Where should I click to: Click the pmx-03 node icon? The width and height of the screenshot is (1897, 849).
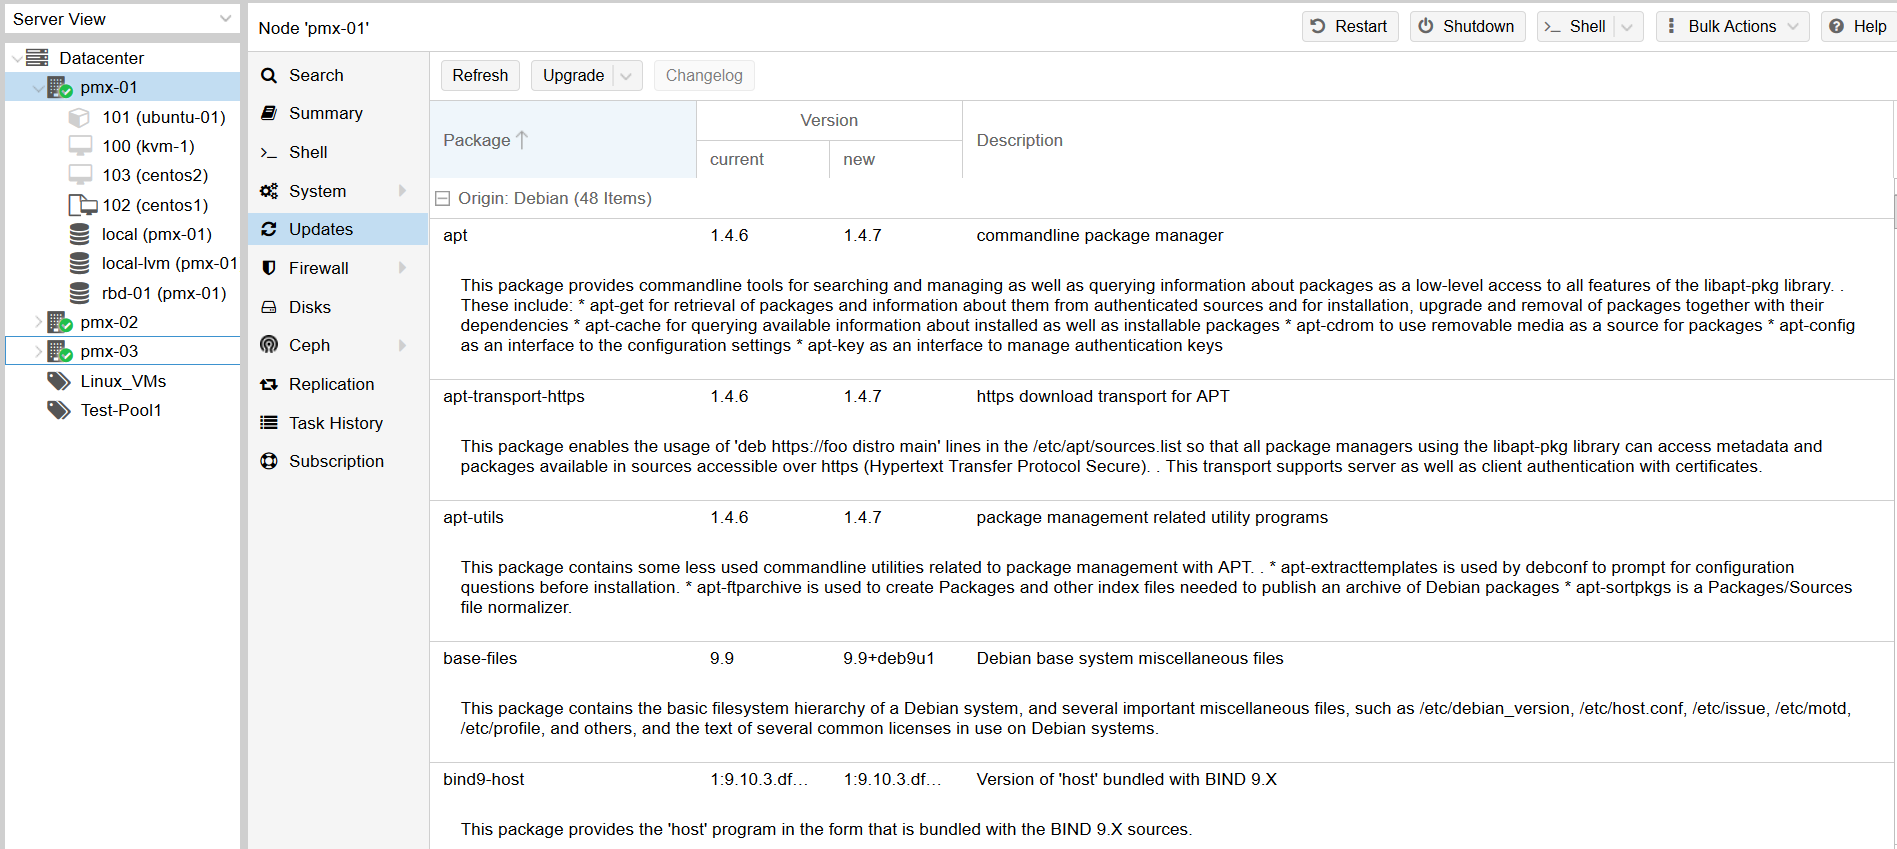tap(60, 351)
